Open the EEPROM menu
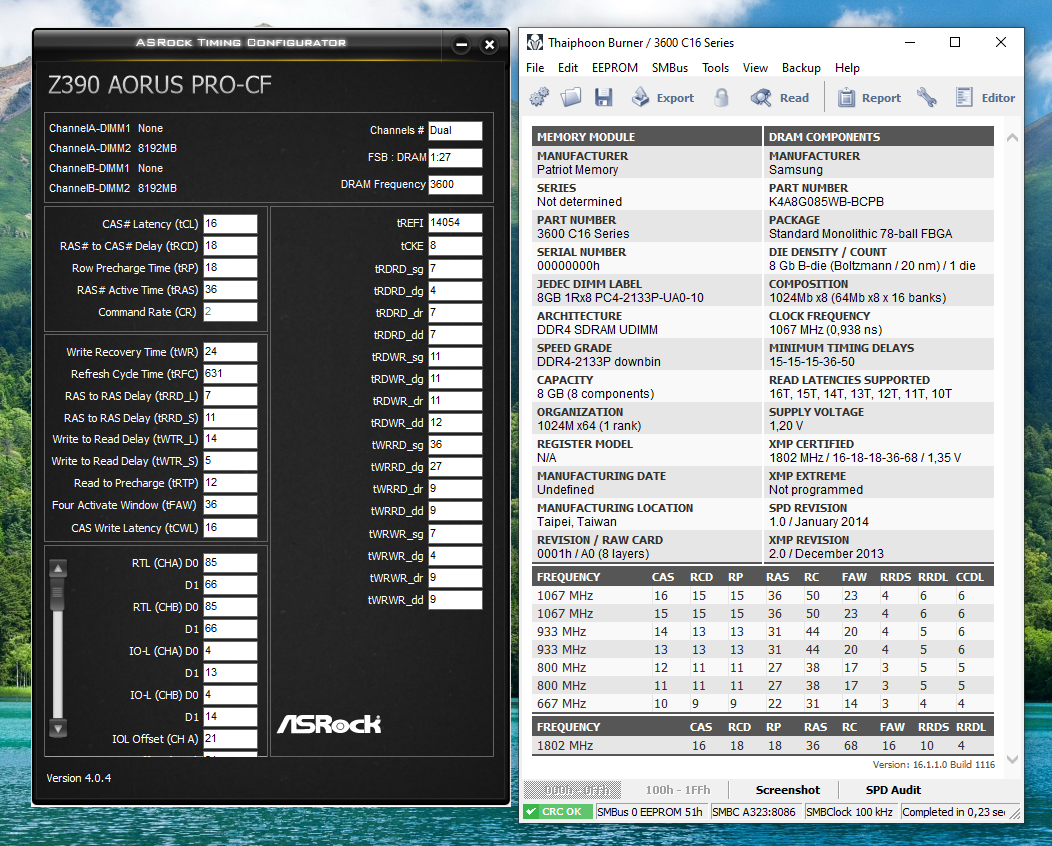Viewport: 1052px width, 846px height. [x=615, y=68]
